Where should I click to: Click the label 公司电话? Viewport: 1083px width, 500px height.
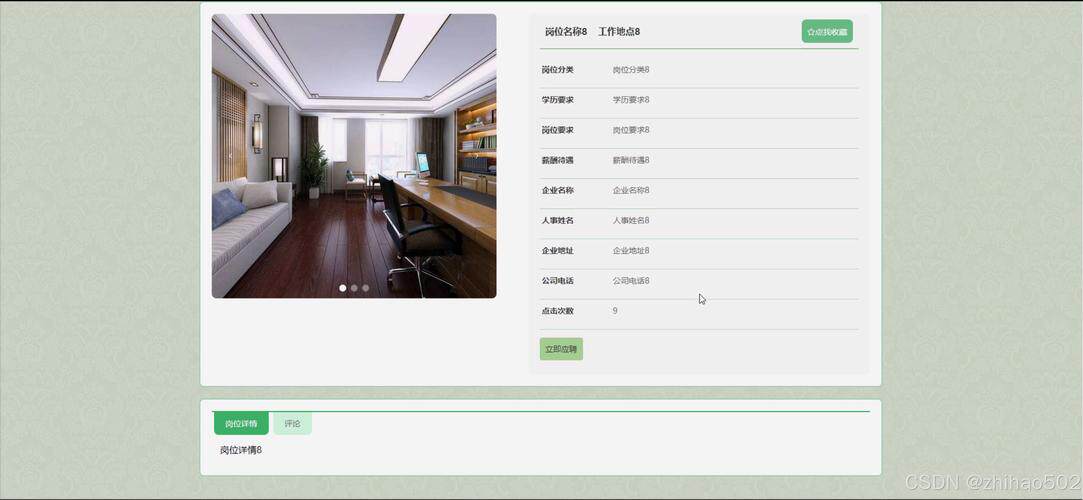pos(557,281)
